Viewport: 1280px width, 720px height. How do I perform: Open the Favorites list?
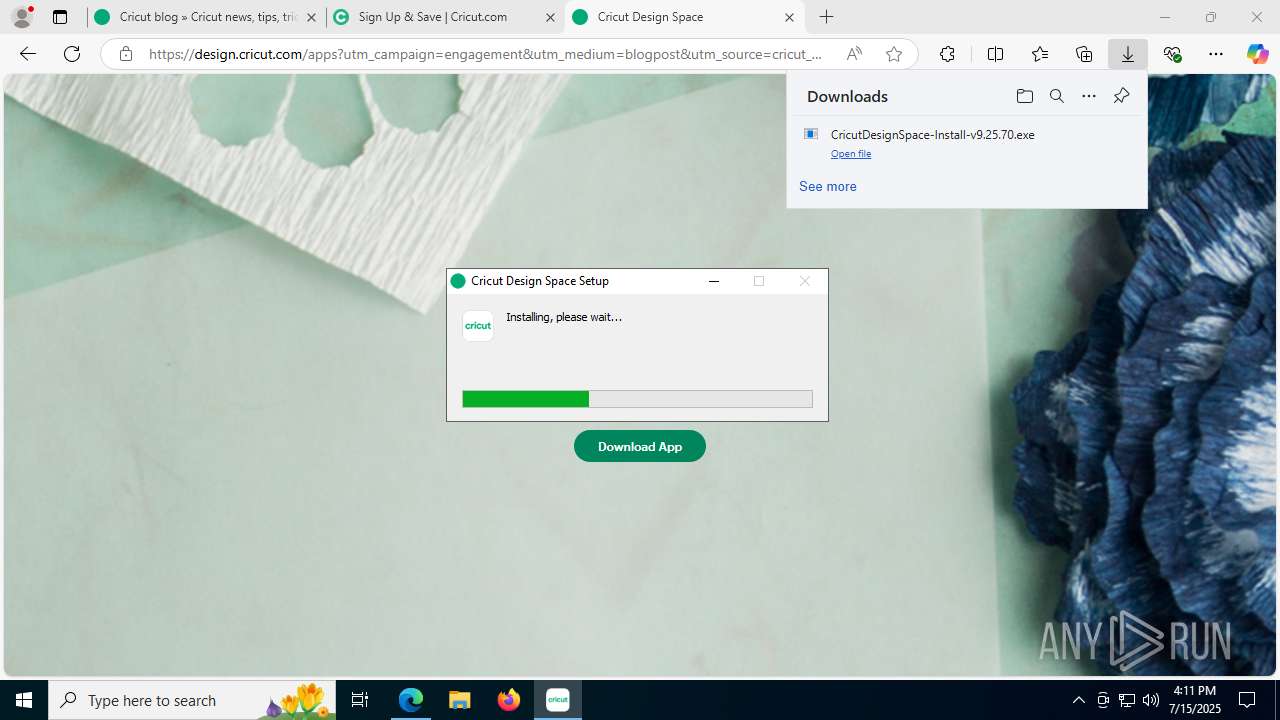(1040, 54)
